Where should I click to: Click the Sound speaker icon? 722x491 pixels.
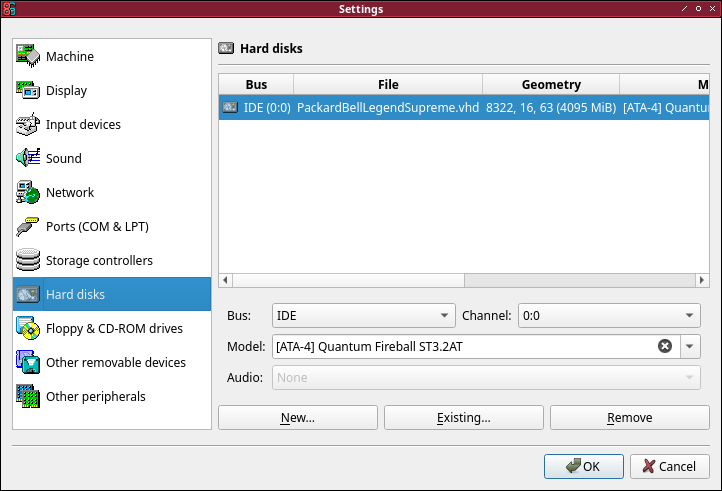28,158
